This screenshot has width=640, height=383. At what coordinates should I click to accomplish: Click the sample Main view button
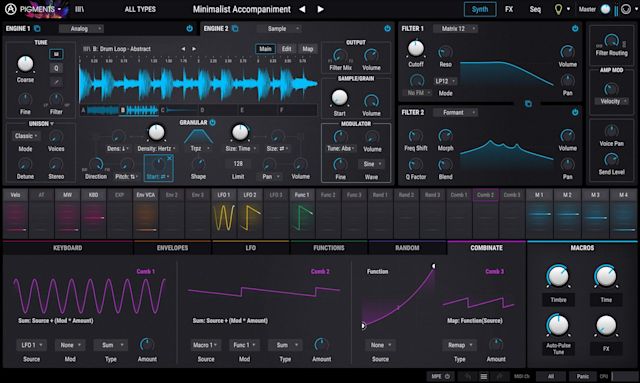(x=265, y=49)
